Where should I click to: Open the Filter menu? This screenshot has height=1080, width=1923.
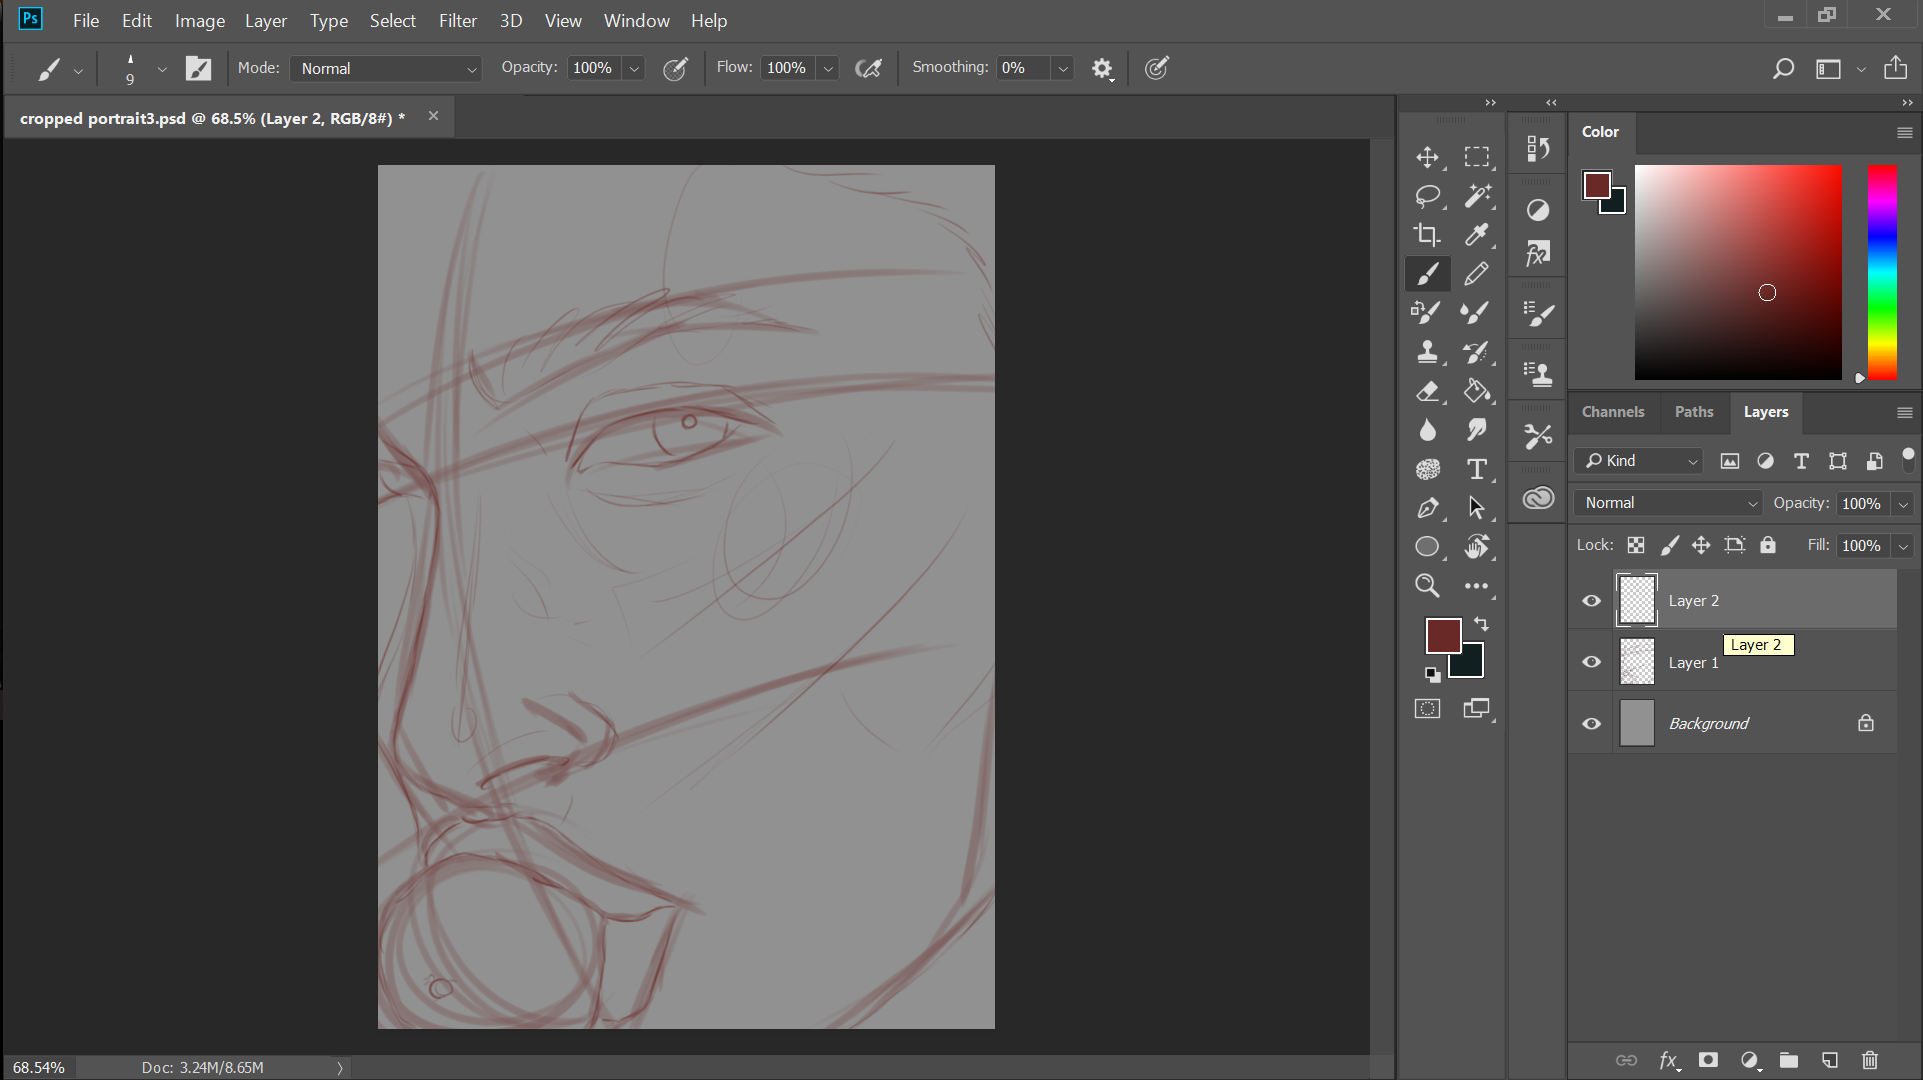click(x=458, y=21)
